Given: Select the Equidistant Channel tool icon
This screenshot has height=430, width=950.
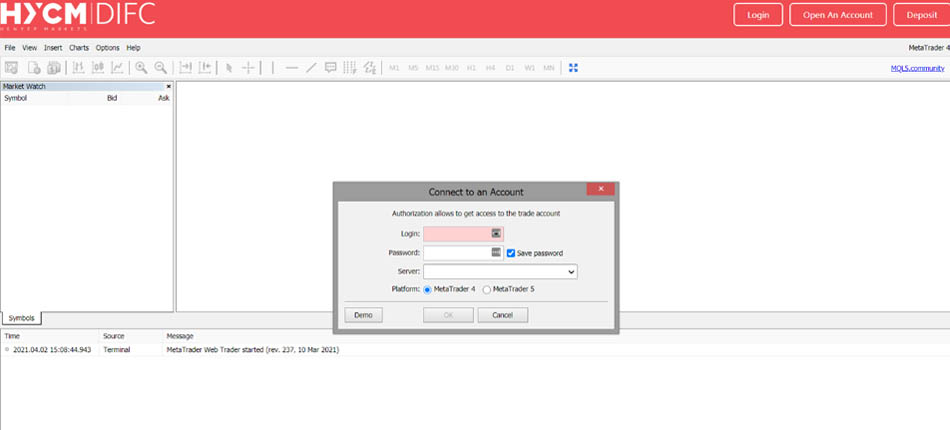Looking at the screenshot, I should [x=350, y=68].
